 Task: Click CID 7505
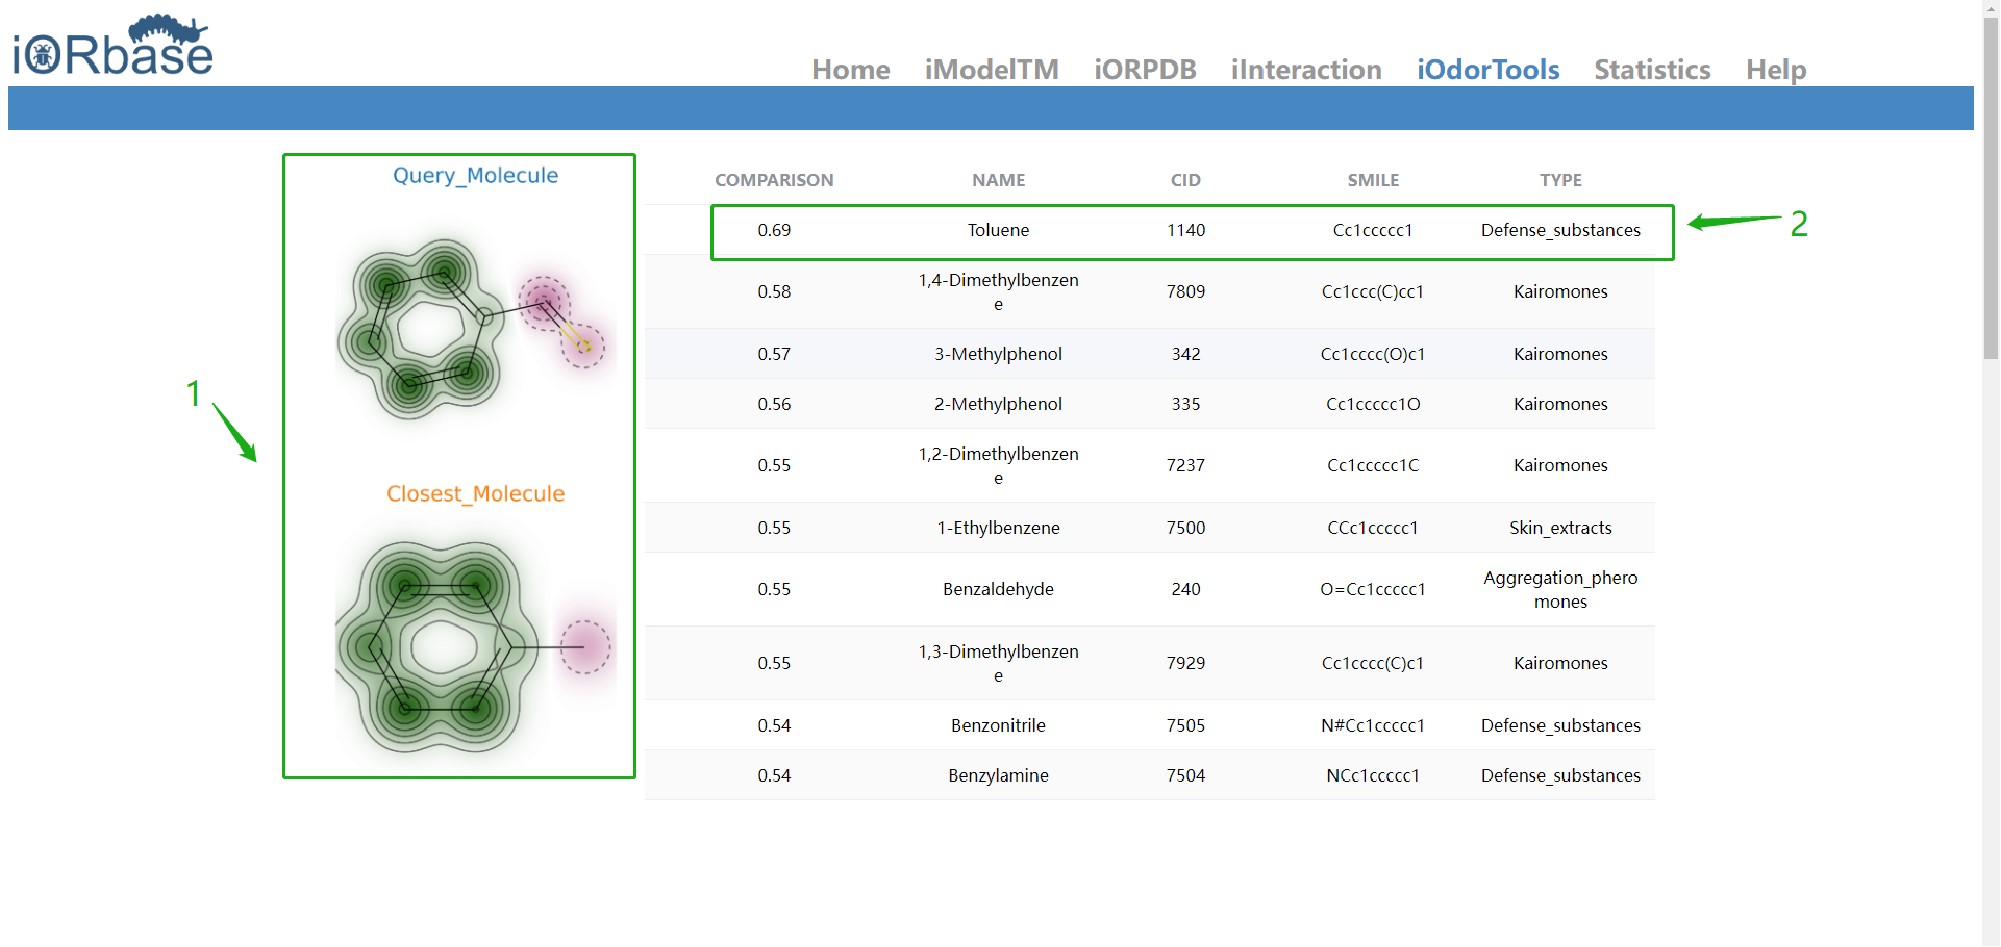pos(1186,725)
